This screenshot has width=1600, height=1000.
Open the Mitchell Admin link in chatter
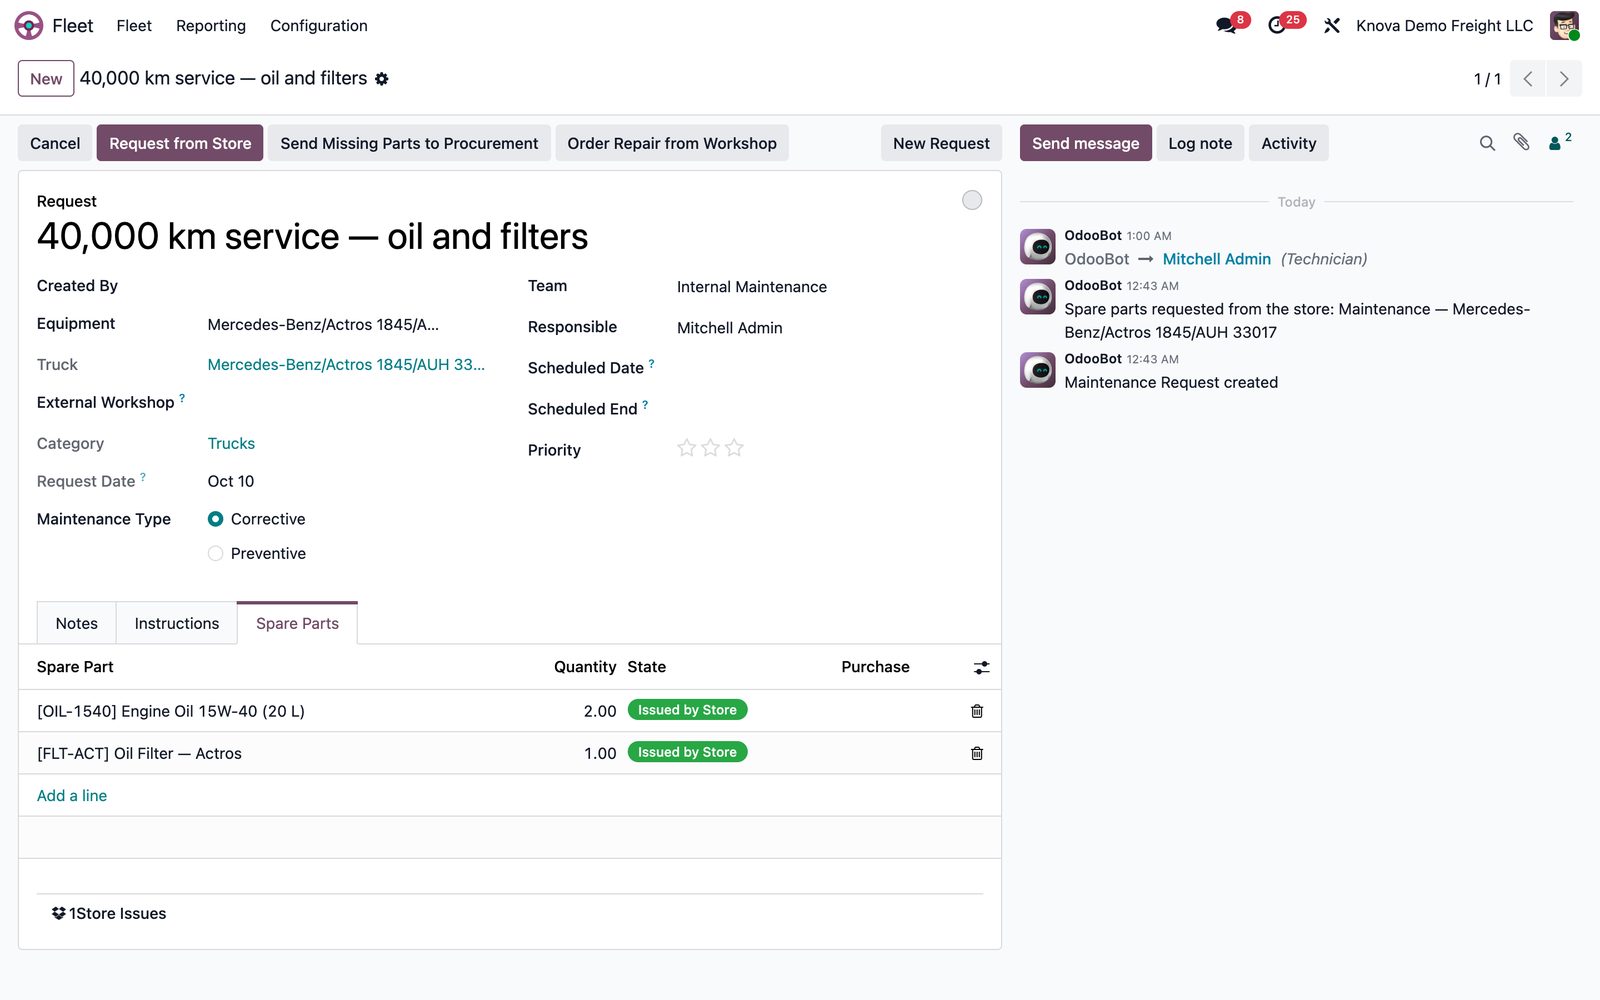click(x=1216, y=259)
